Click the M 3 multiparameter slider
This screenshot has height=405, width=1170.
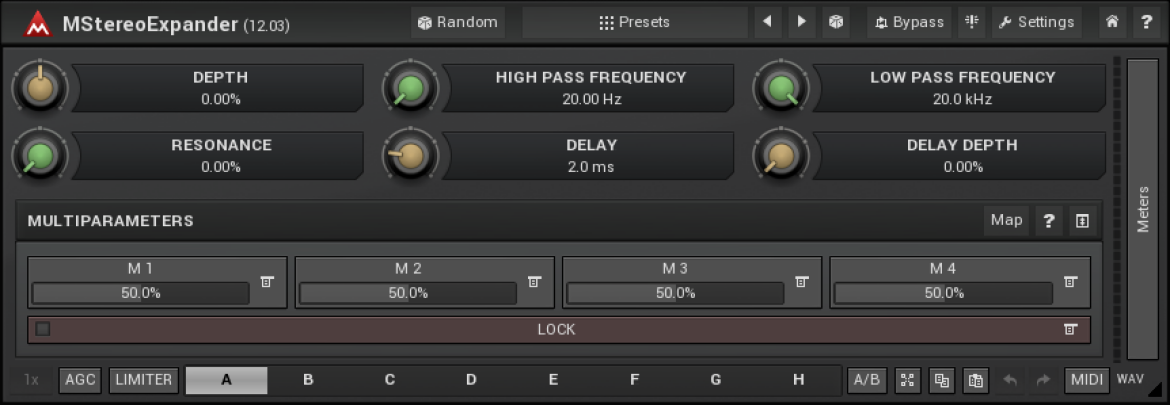click(x=675, y=293)
